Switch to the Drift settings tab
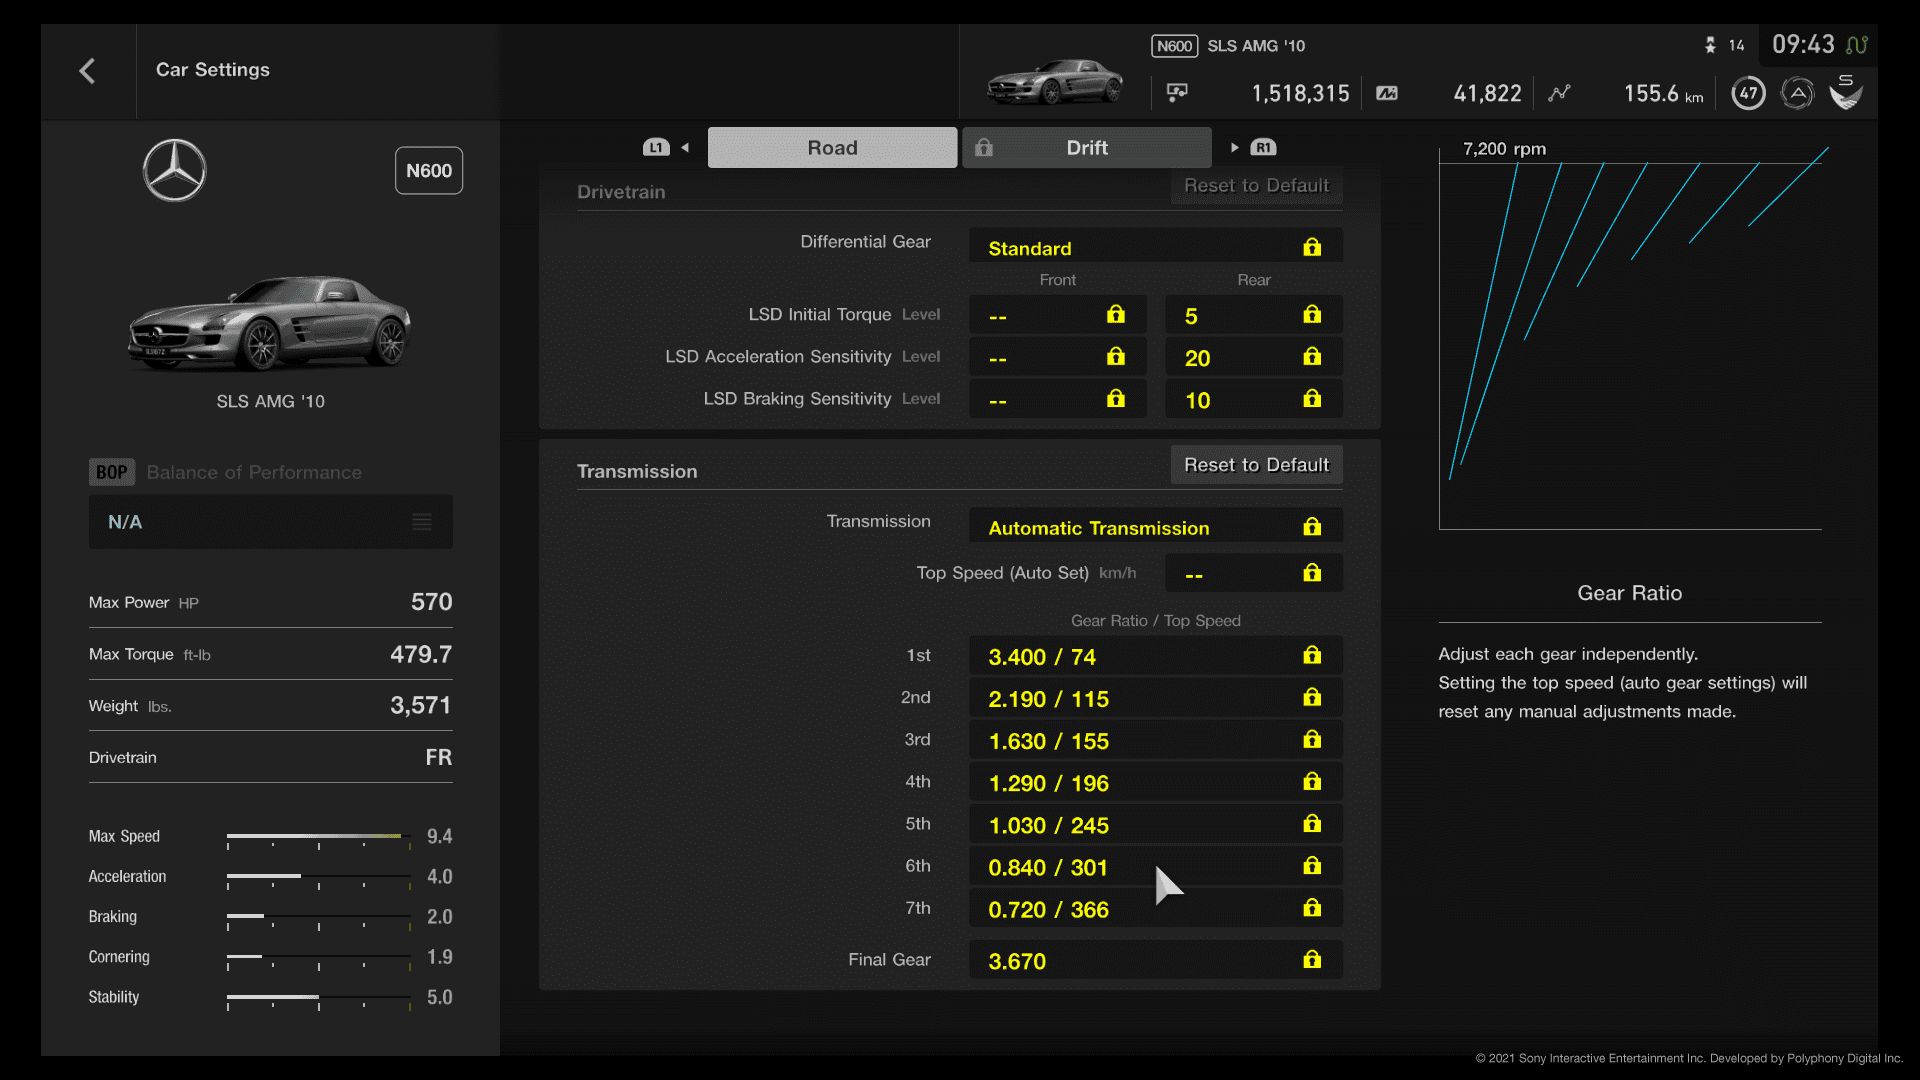 [x=1087, y=148]
